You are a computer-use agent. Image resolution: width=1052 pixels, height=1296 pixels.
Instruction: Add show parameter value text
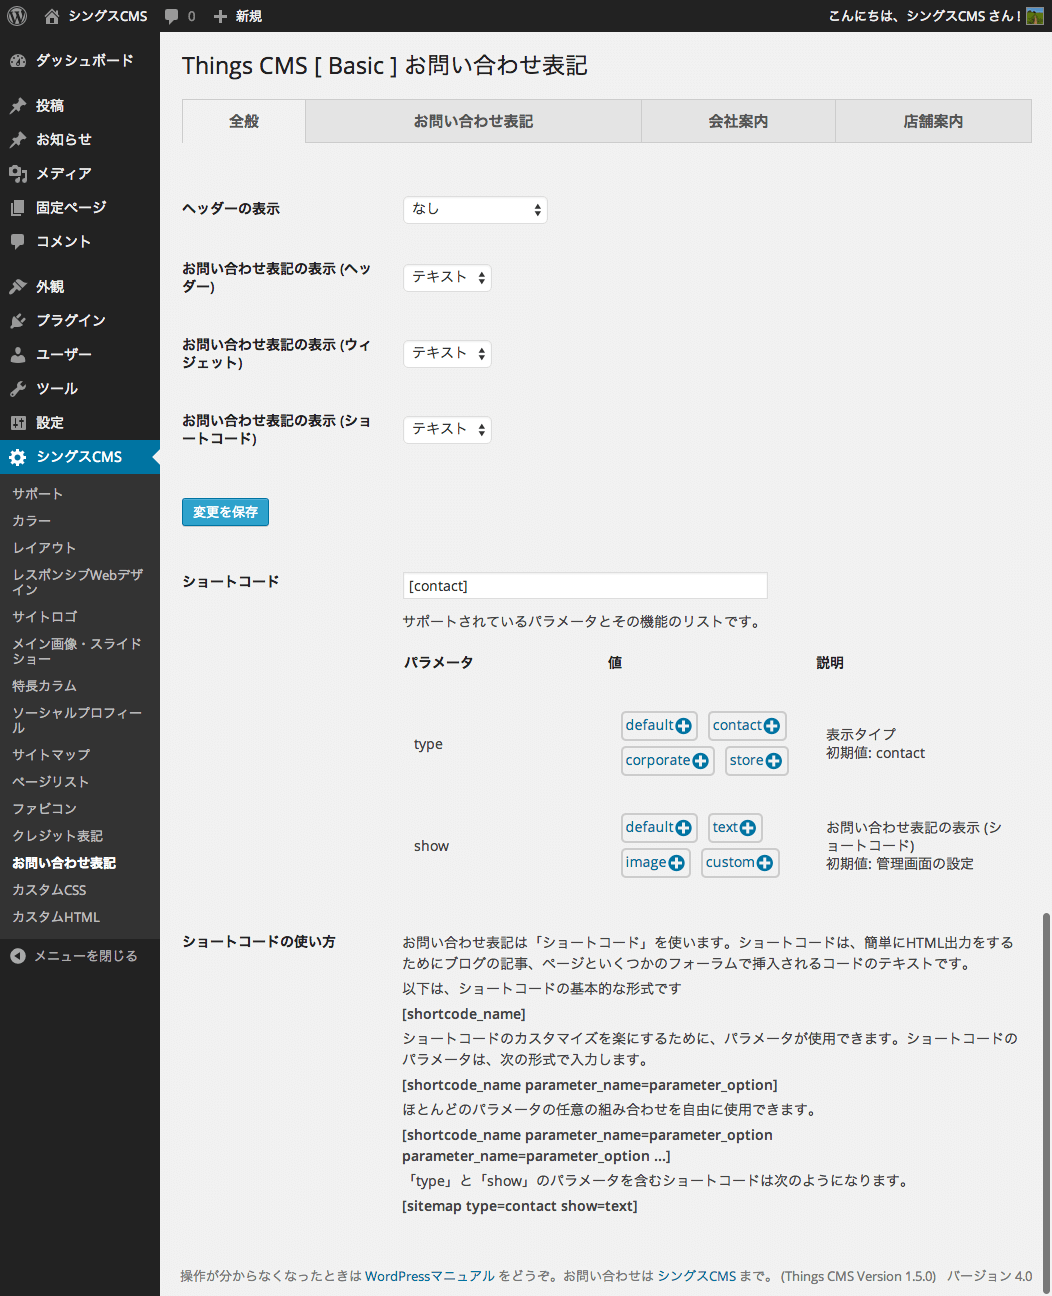[x=735, y=828]
